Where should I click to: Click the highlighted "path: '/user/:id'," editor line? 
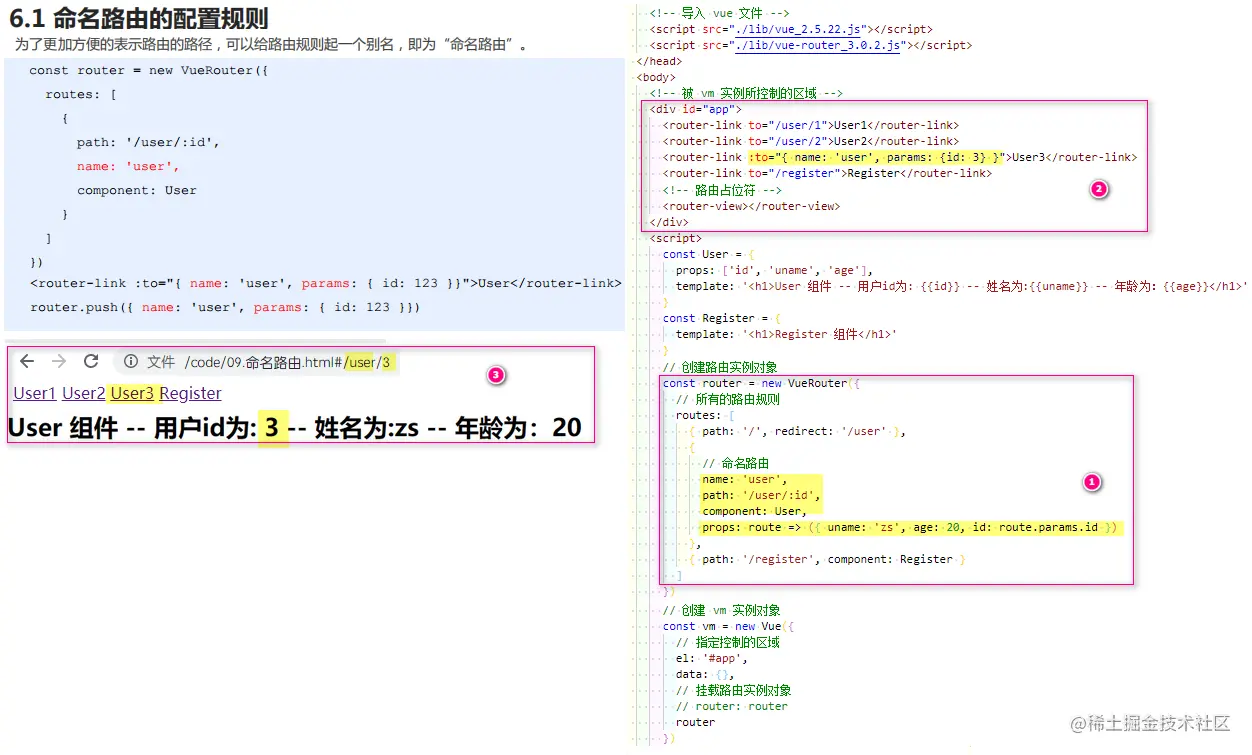click(761, 495)
